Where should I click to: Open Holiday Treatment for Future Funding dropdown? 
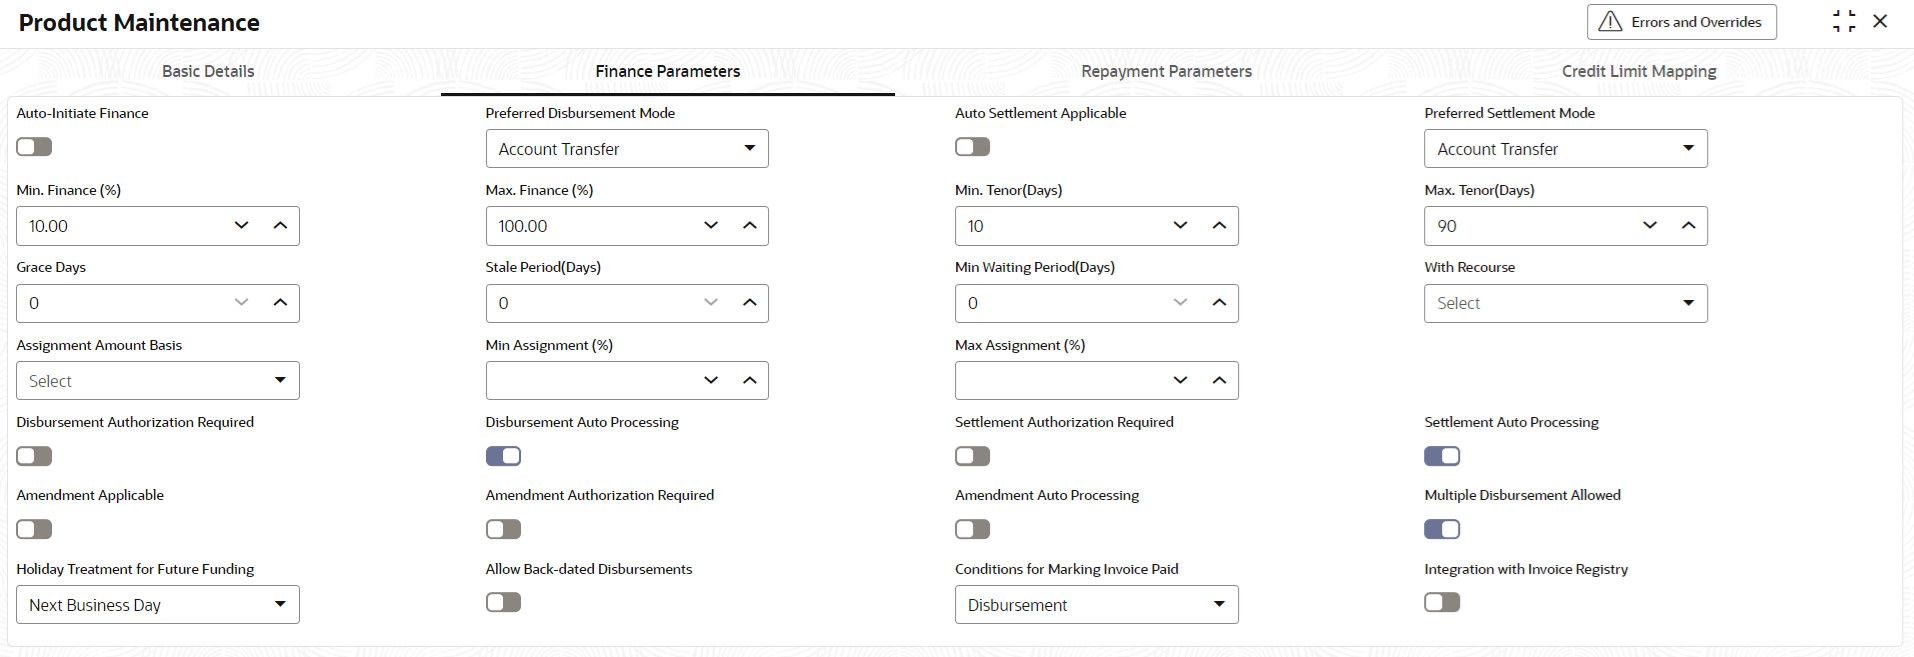[158, 605]
